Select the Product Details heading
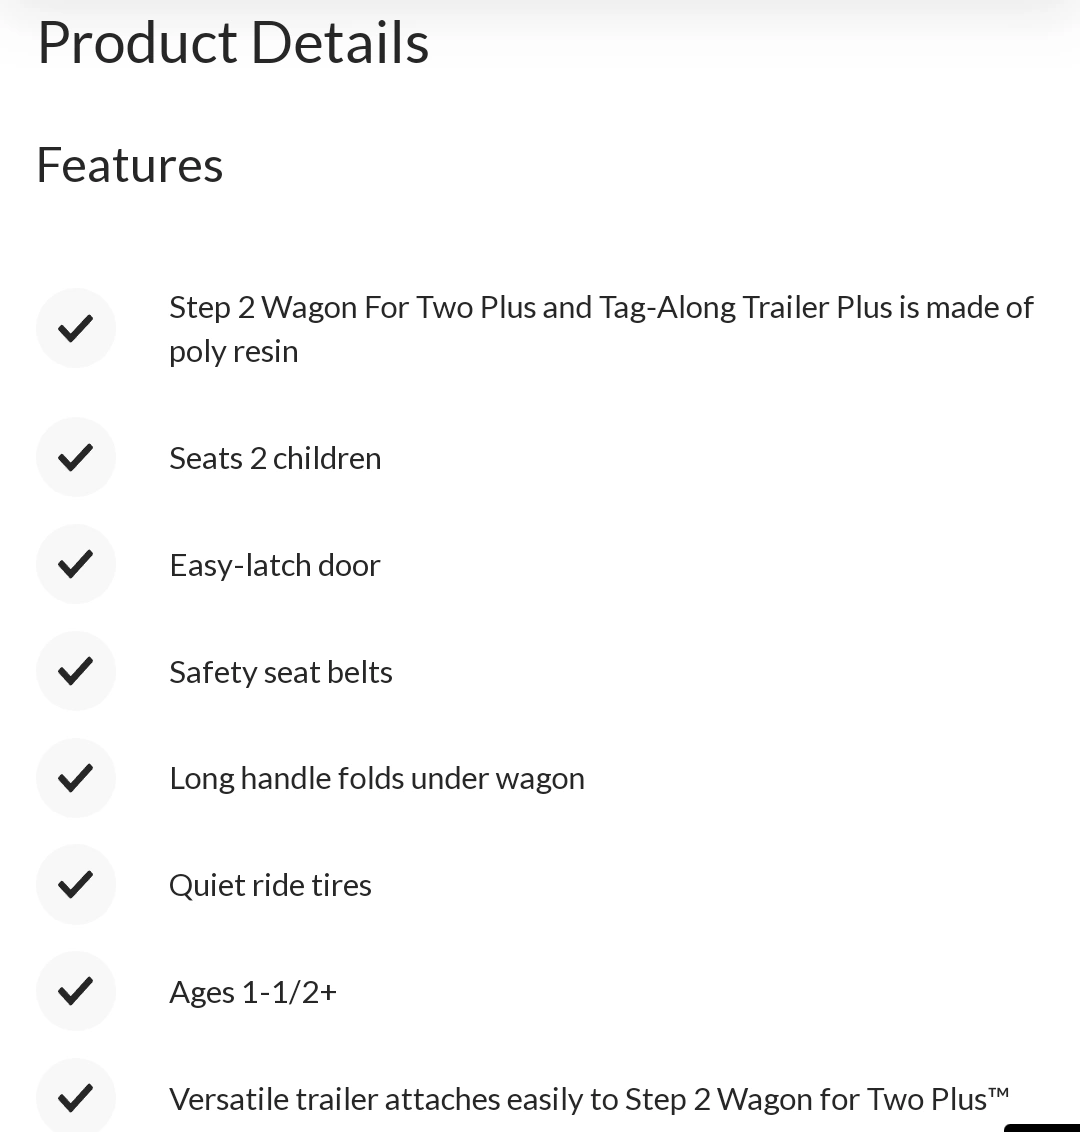The width and height of the screenshot is (1080, 1132). click(233, 43)
